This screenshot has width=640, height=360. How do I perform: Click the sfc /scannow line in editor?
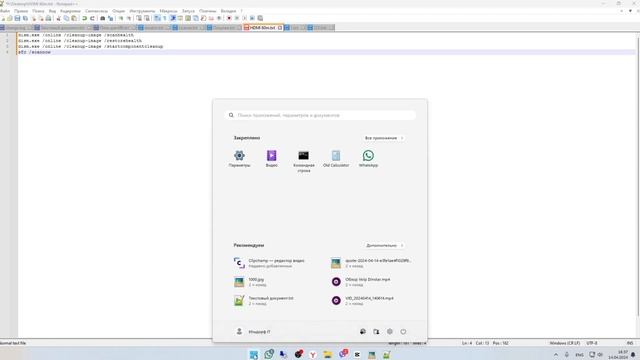(34, 52)
